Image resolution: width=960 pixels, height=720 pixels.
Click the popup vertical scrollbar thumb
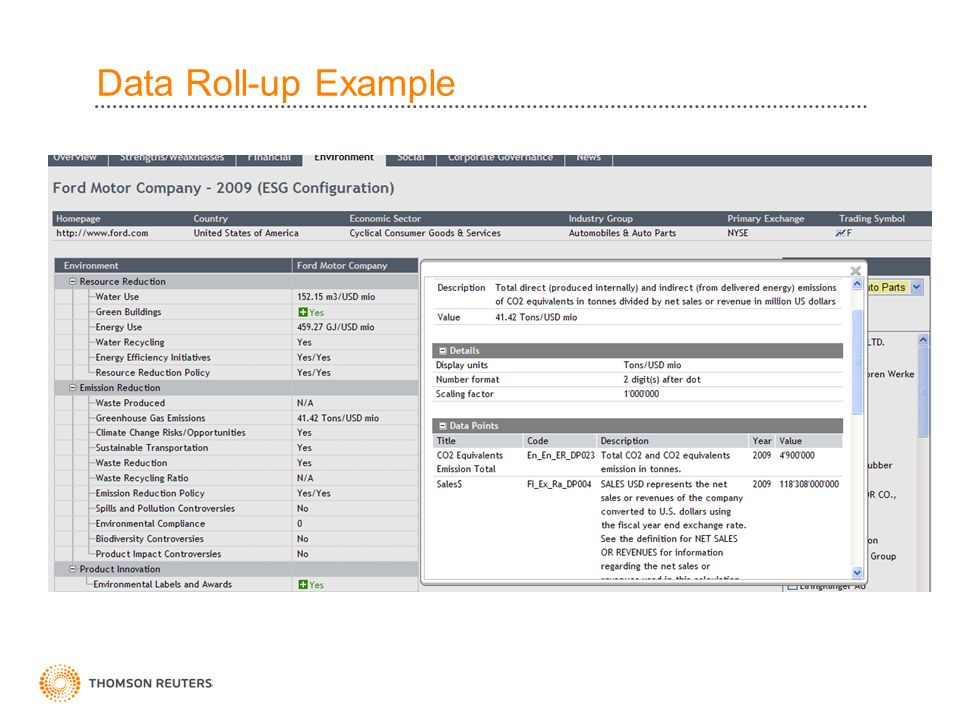click(x=857, y=361)
